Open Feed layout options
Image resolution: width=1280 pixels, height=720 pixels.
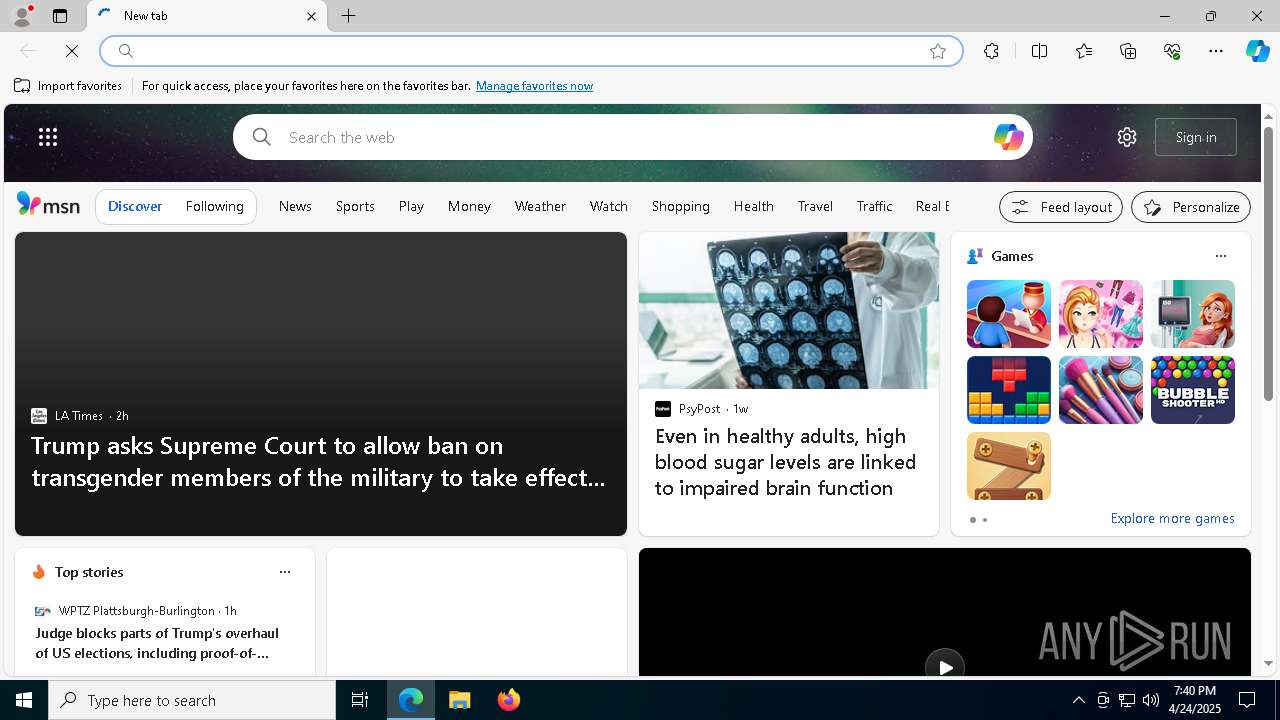[1061, 207]
